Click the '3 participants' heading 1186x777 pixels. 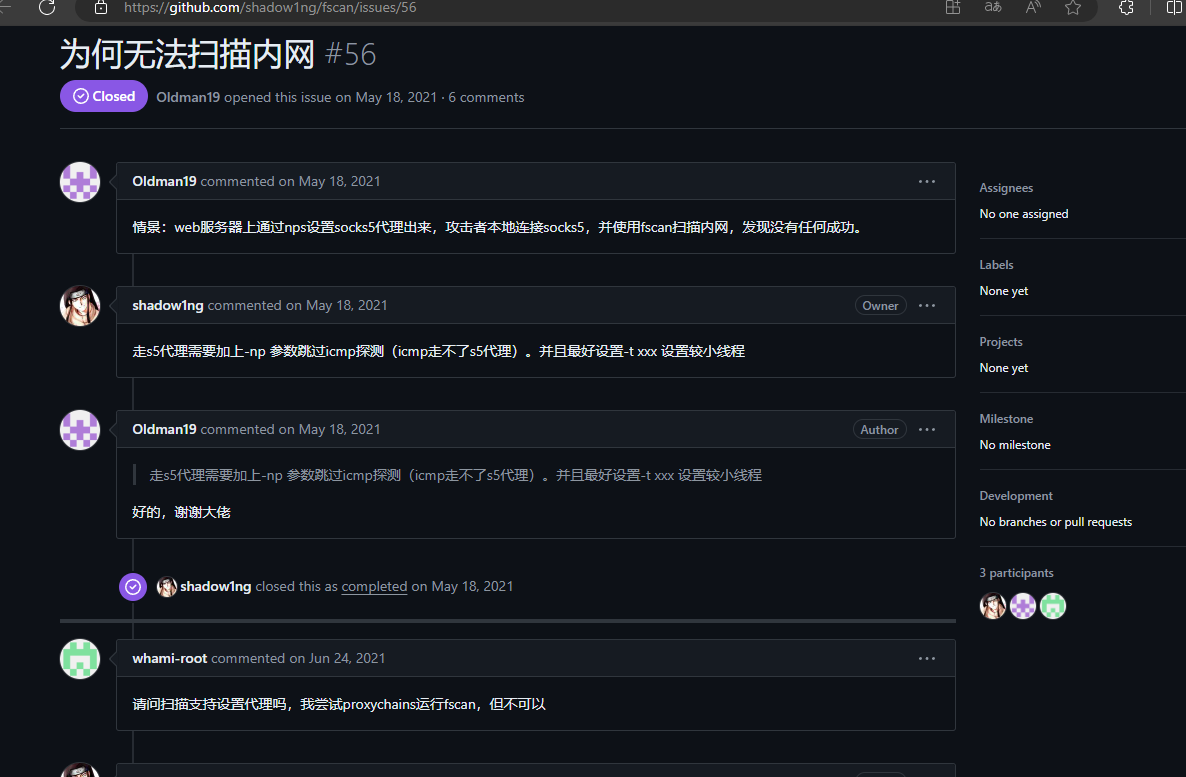pos(1017,573)
